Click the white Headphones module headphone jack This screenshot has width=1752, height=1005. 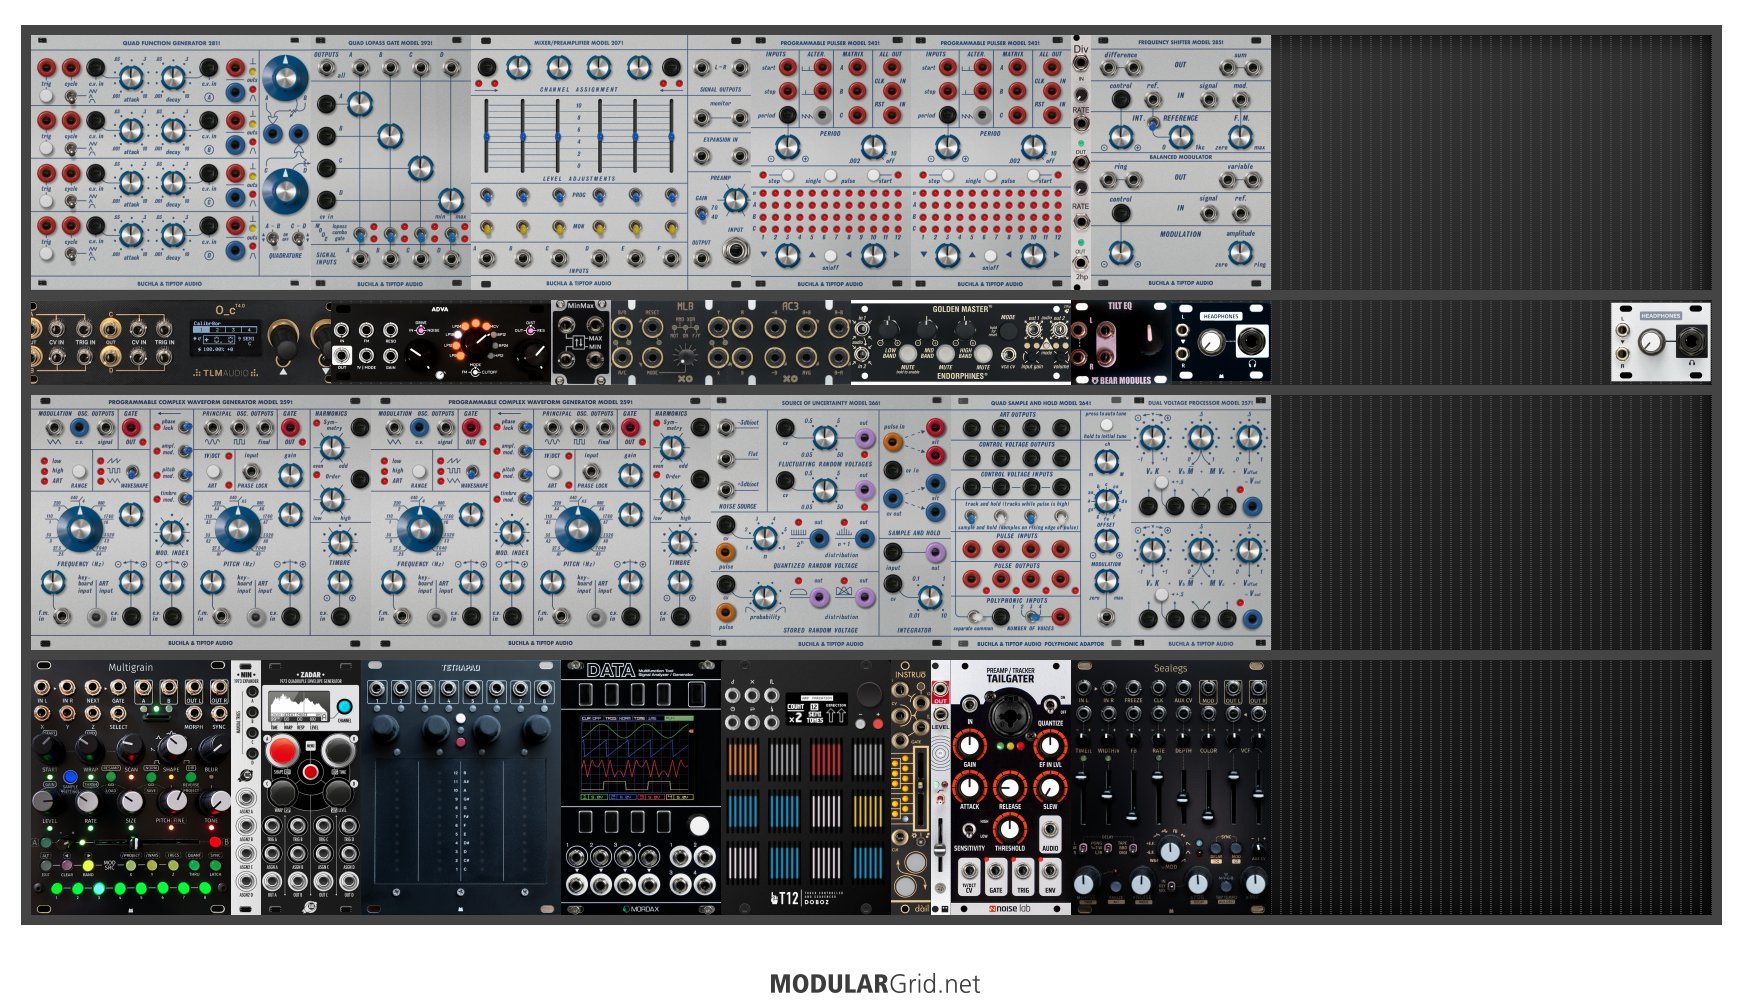coord(1690,343)
